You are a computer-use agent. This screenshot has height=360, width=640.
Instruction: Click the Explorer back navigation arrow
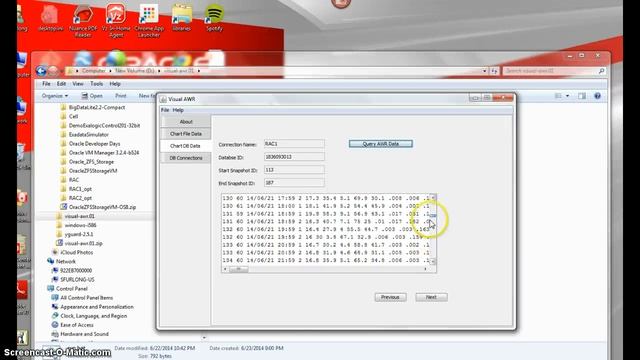41,71
